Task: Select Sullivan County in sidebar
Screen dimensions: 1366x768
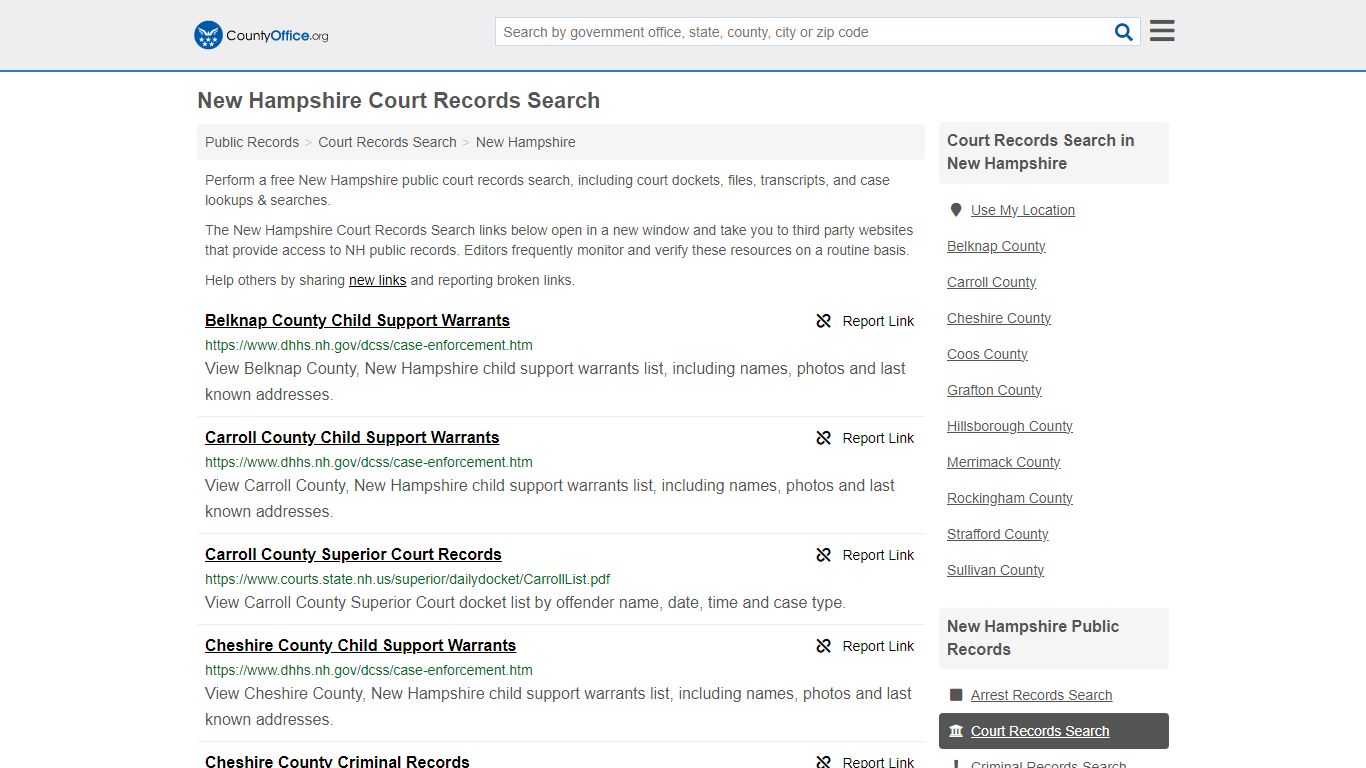Action: click(995, 570)
